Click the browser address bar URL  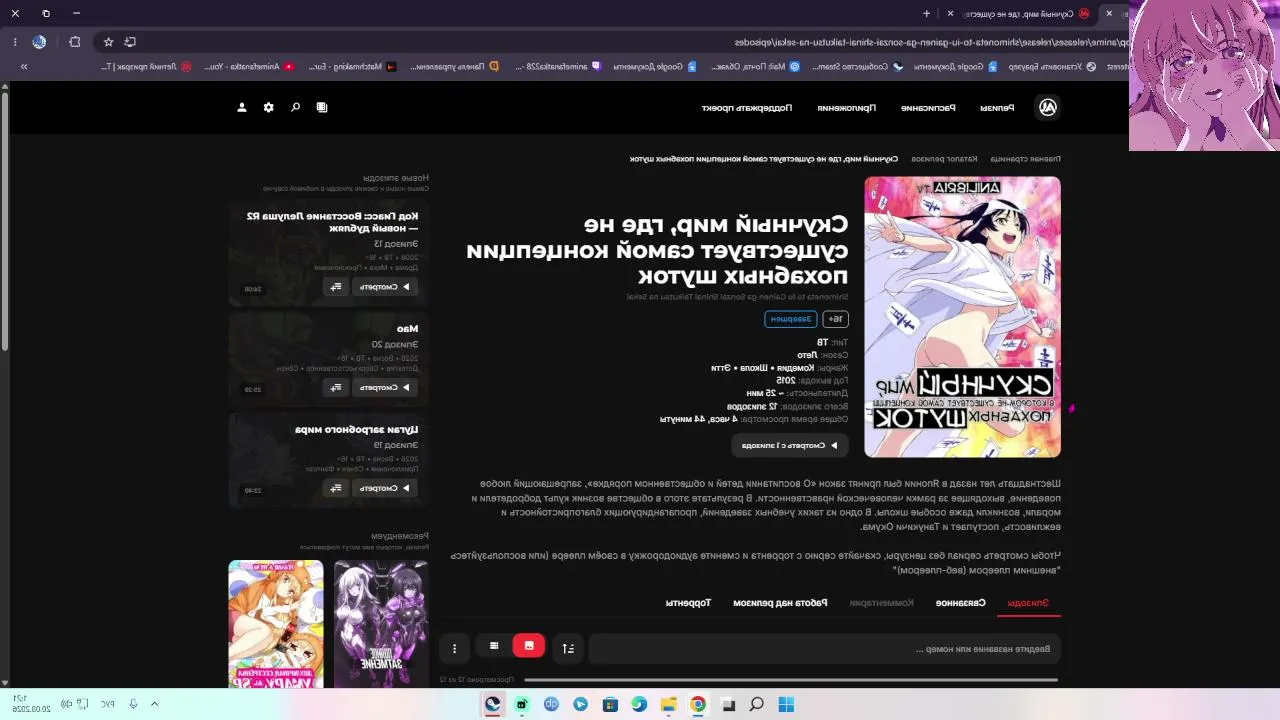coord(932,42)
